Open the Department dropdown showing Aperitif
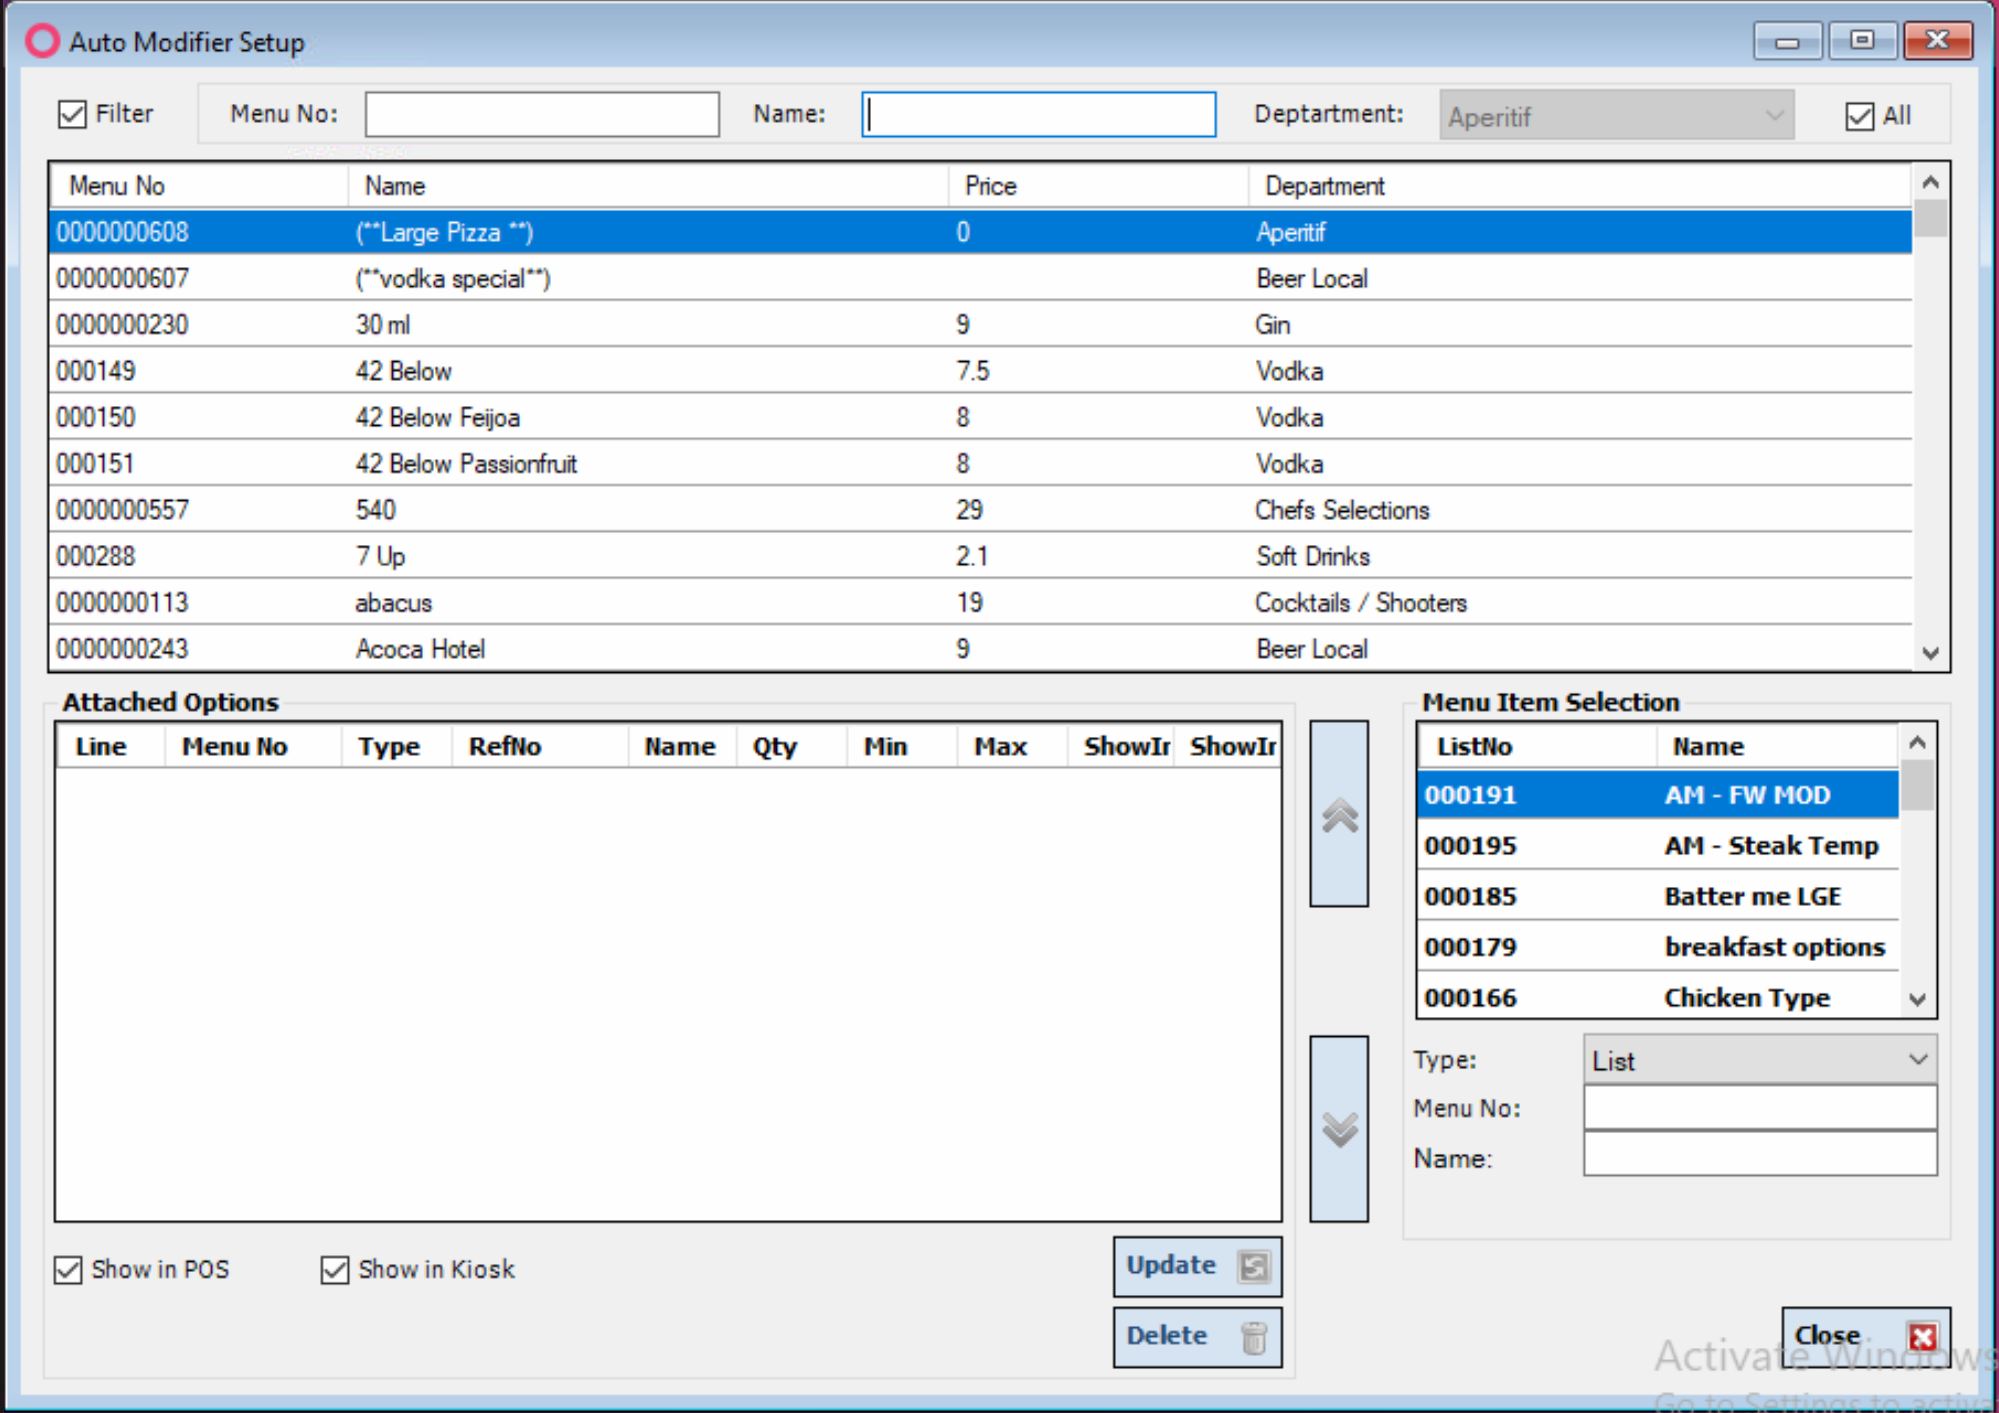 [x=1616, y=116]
